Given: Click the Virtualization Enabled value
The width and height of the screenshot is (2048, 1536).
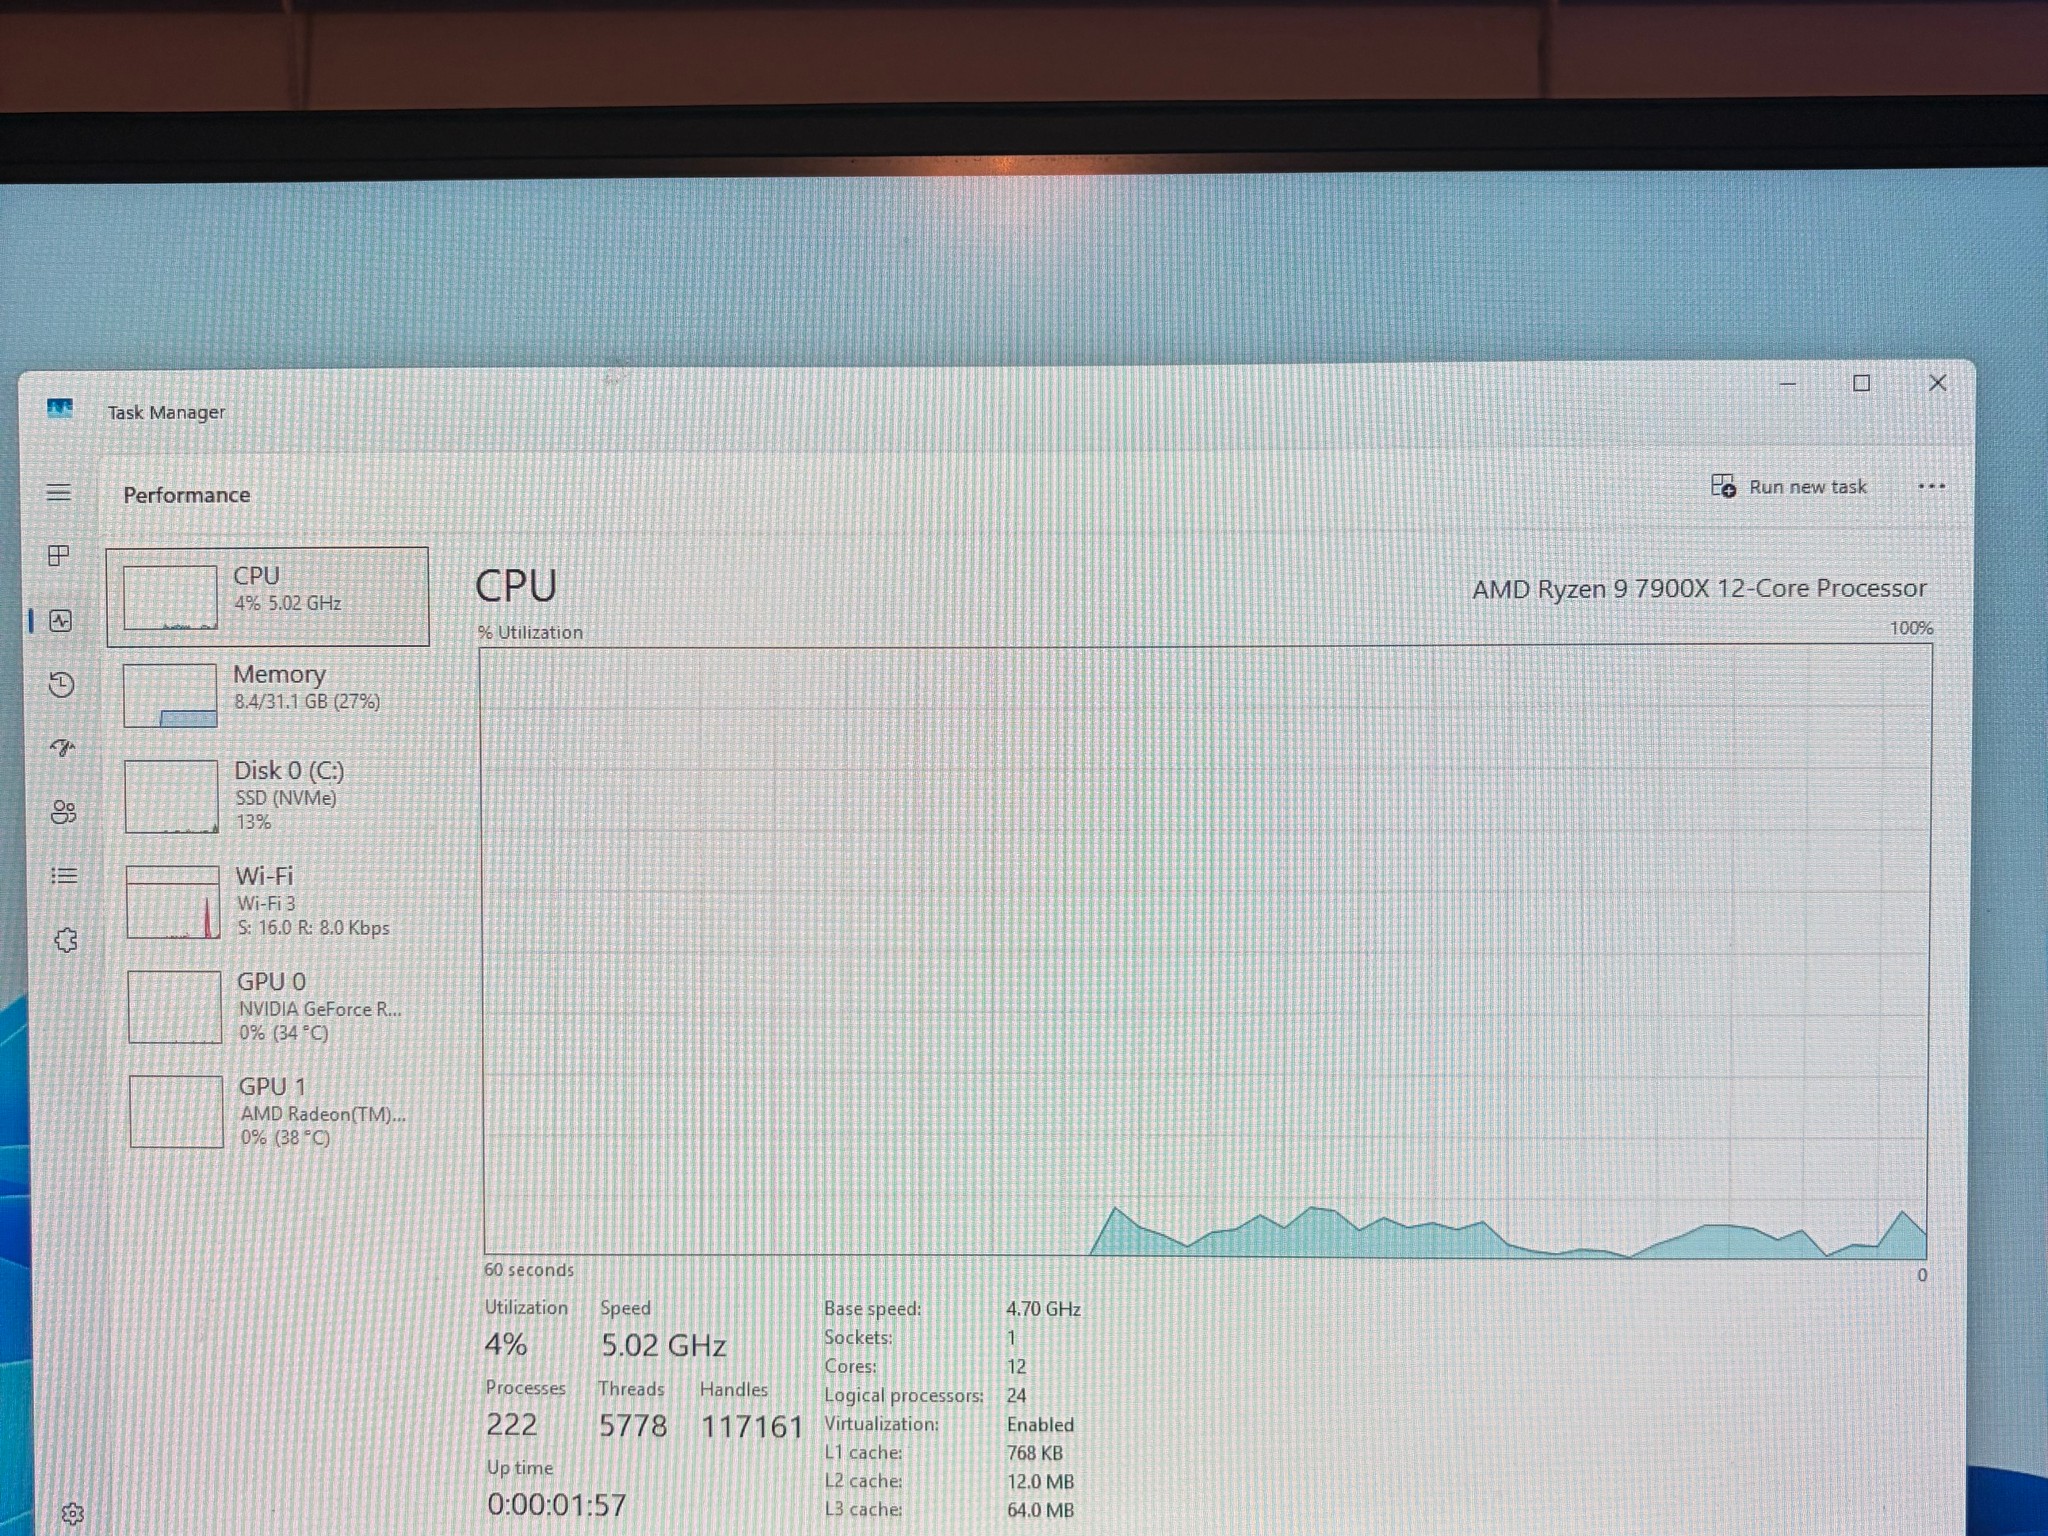Looking at the screenshot, I should point(1041,1425).
